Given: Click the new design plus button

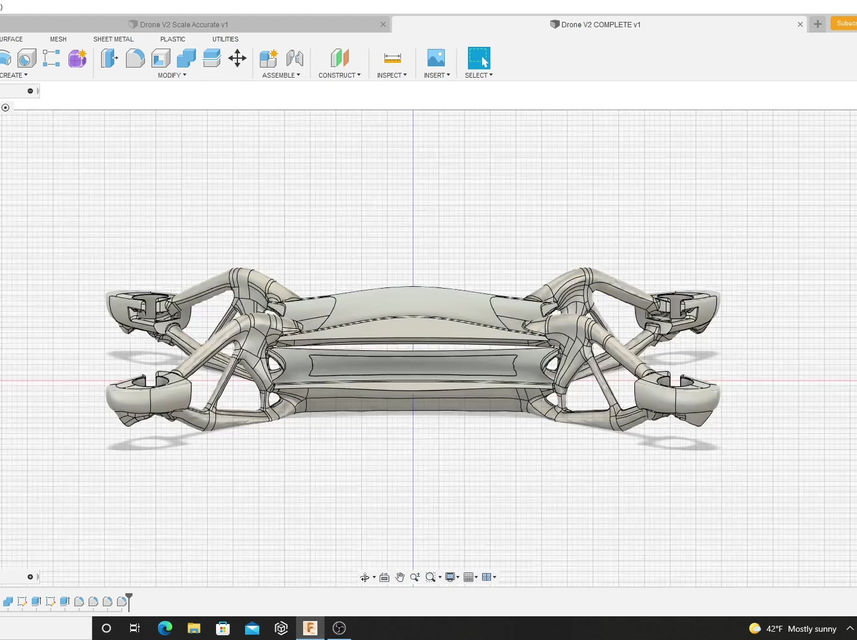Looking at the screenshot, I should tap(817, 24).
